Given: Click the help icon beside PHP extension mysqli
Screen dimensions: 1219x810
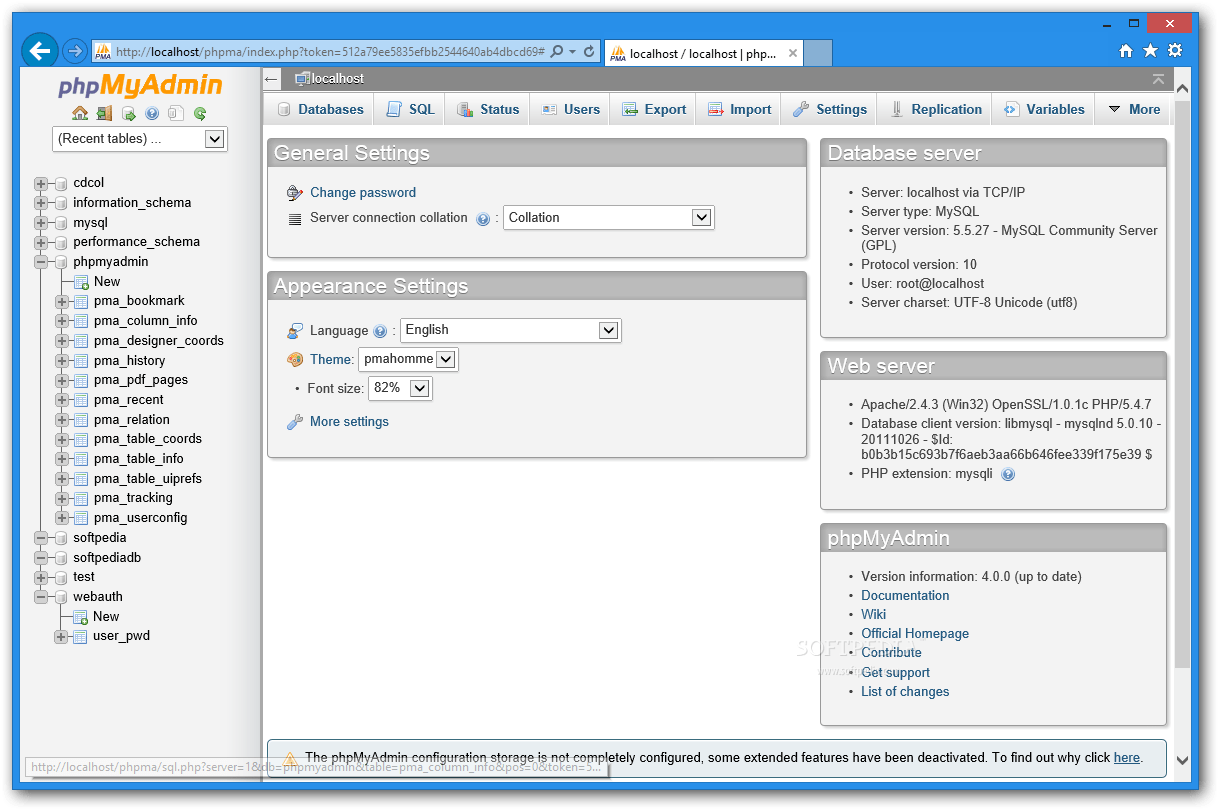Looking at the screenshot, I should (x=1008, y=474).
